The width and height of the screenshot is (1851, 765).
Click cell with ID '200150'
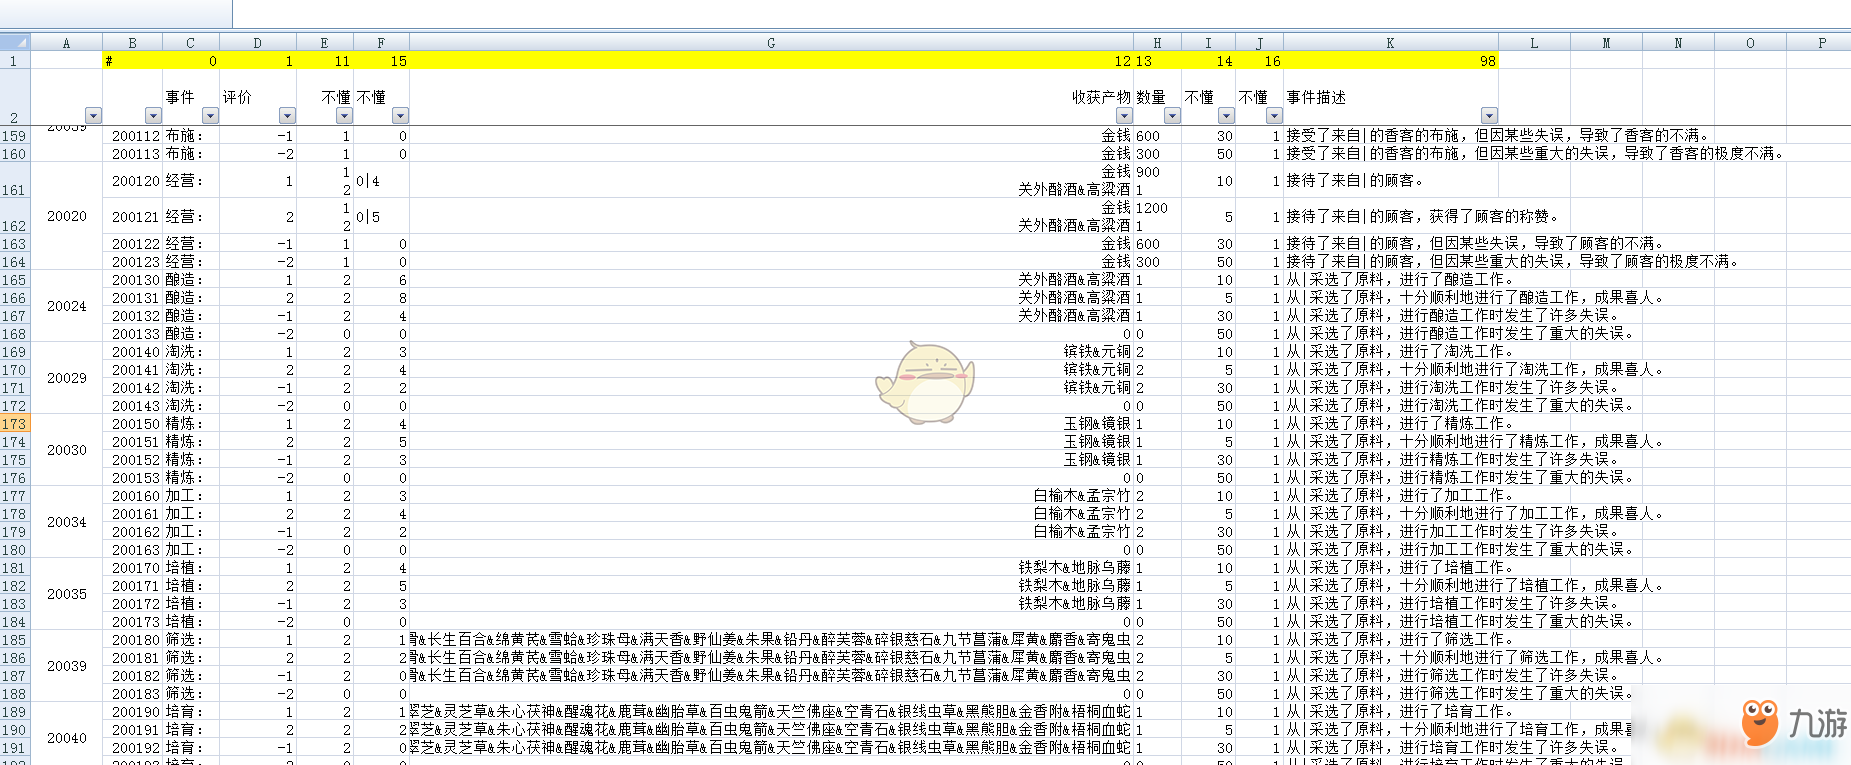click(132, 424)
